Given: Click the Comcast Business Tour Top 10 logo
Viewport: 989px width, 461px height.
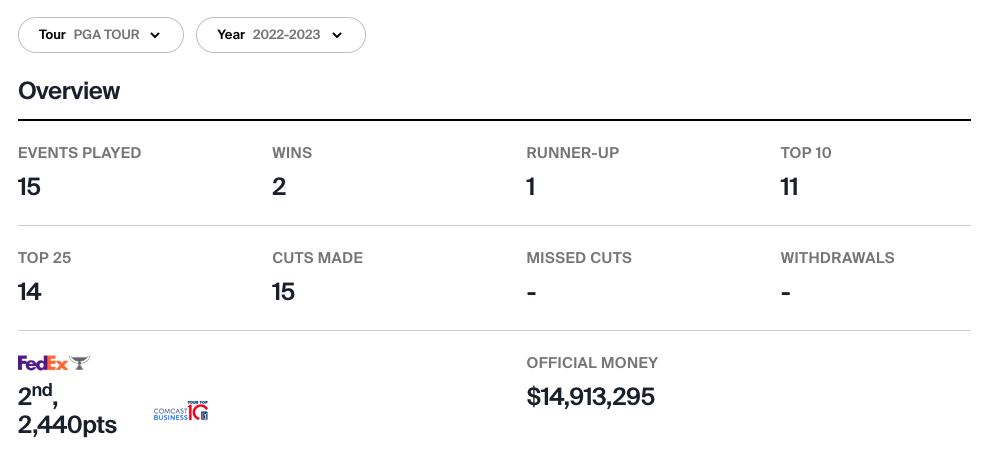Looking at the screenshot, I should pos(181,412).
